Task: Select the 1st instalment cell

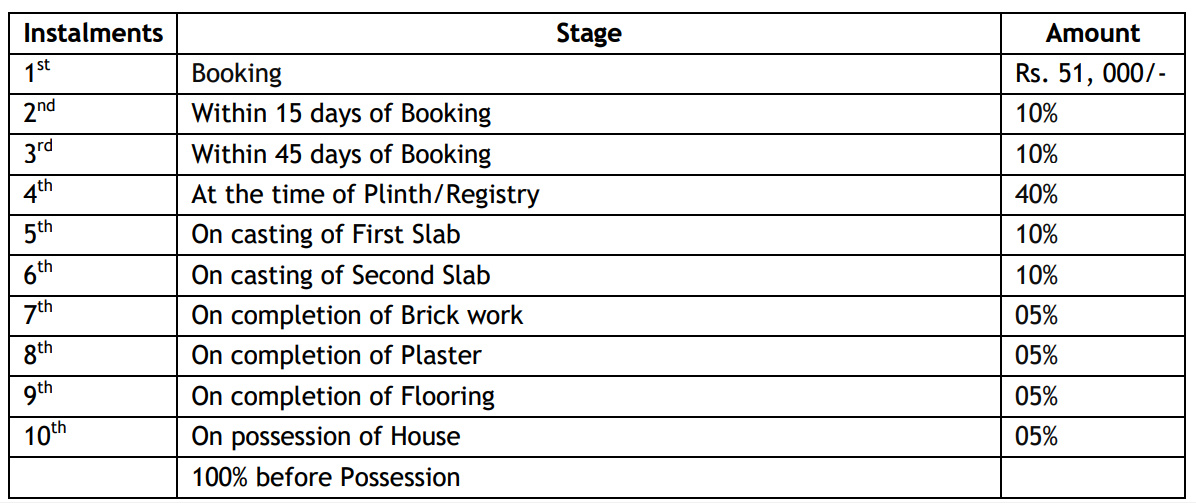Action: [x=39, y=71]
